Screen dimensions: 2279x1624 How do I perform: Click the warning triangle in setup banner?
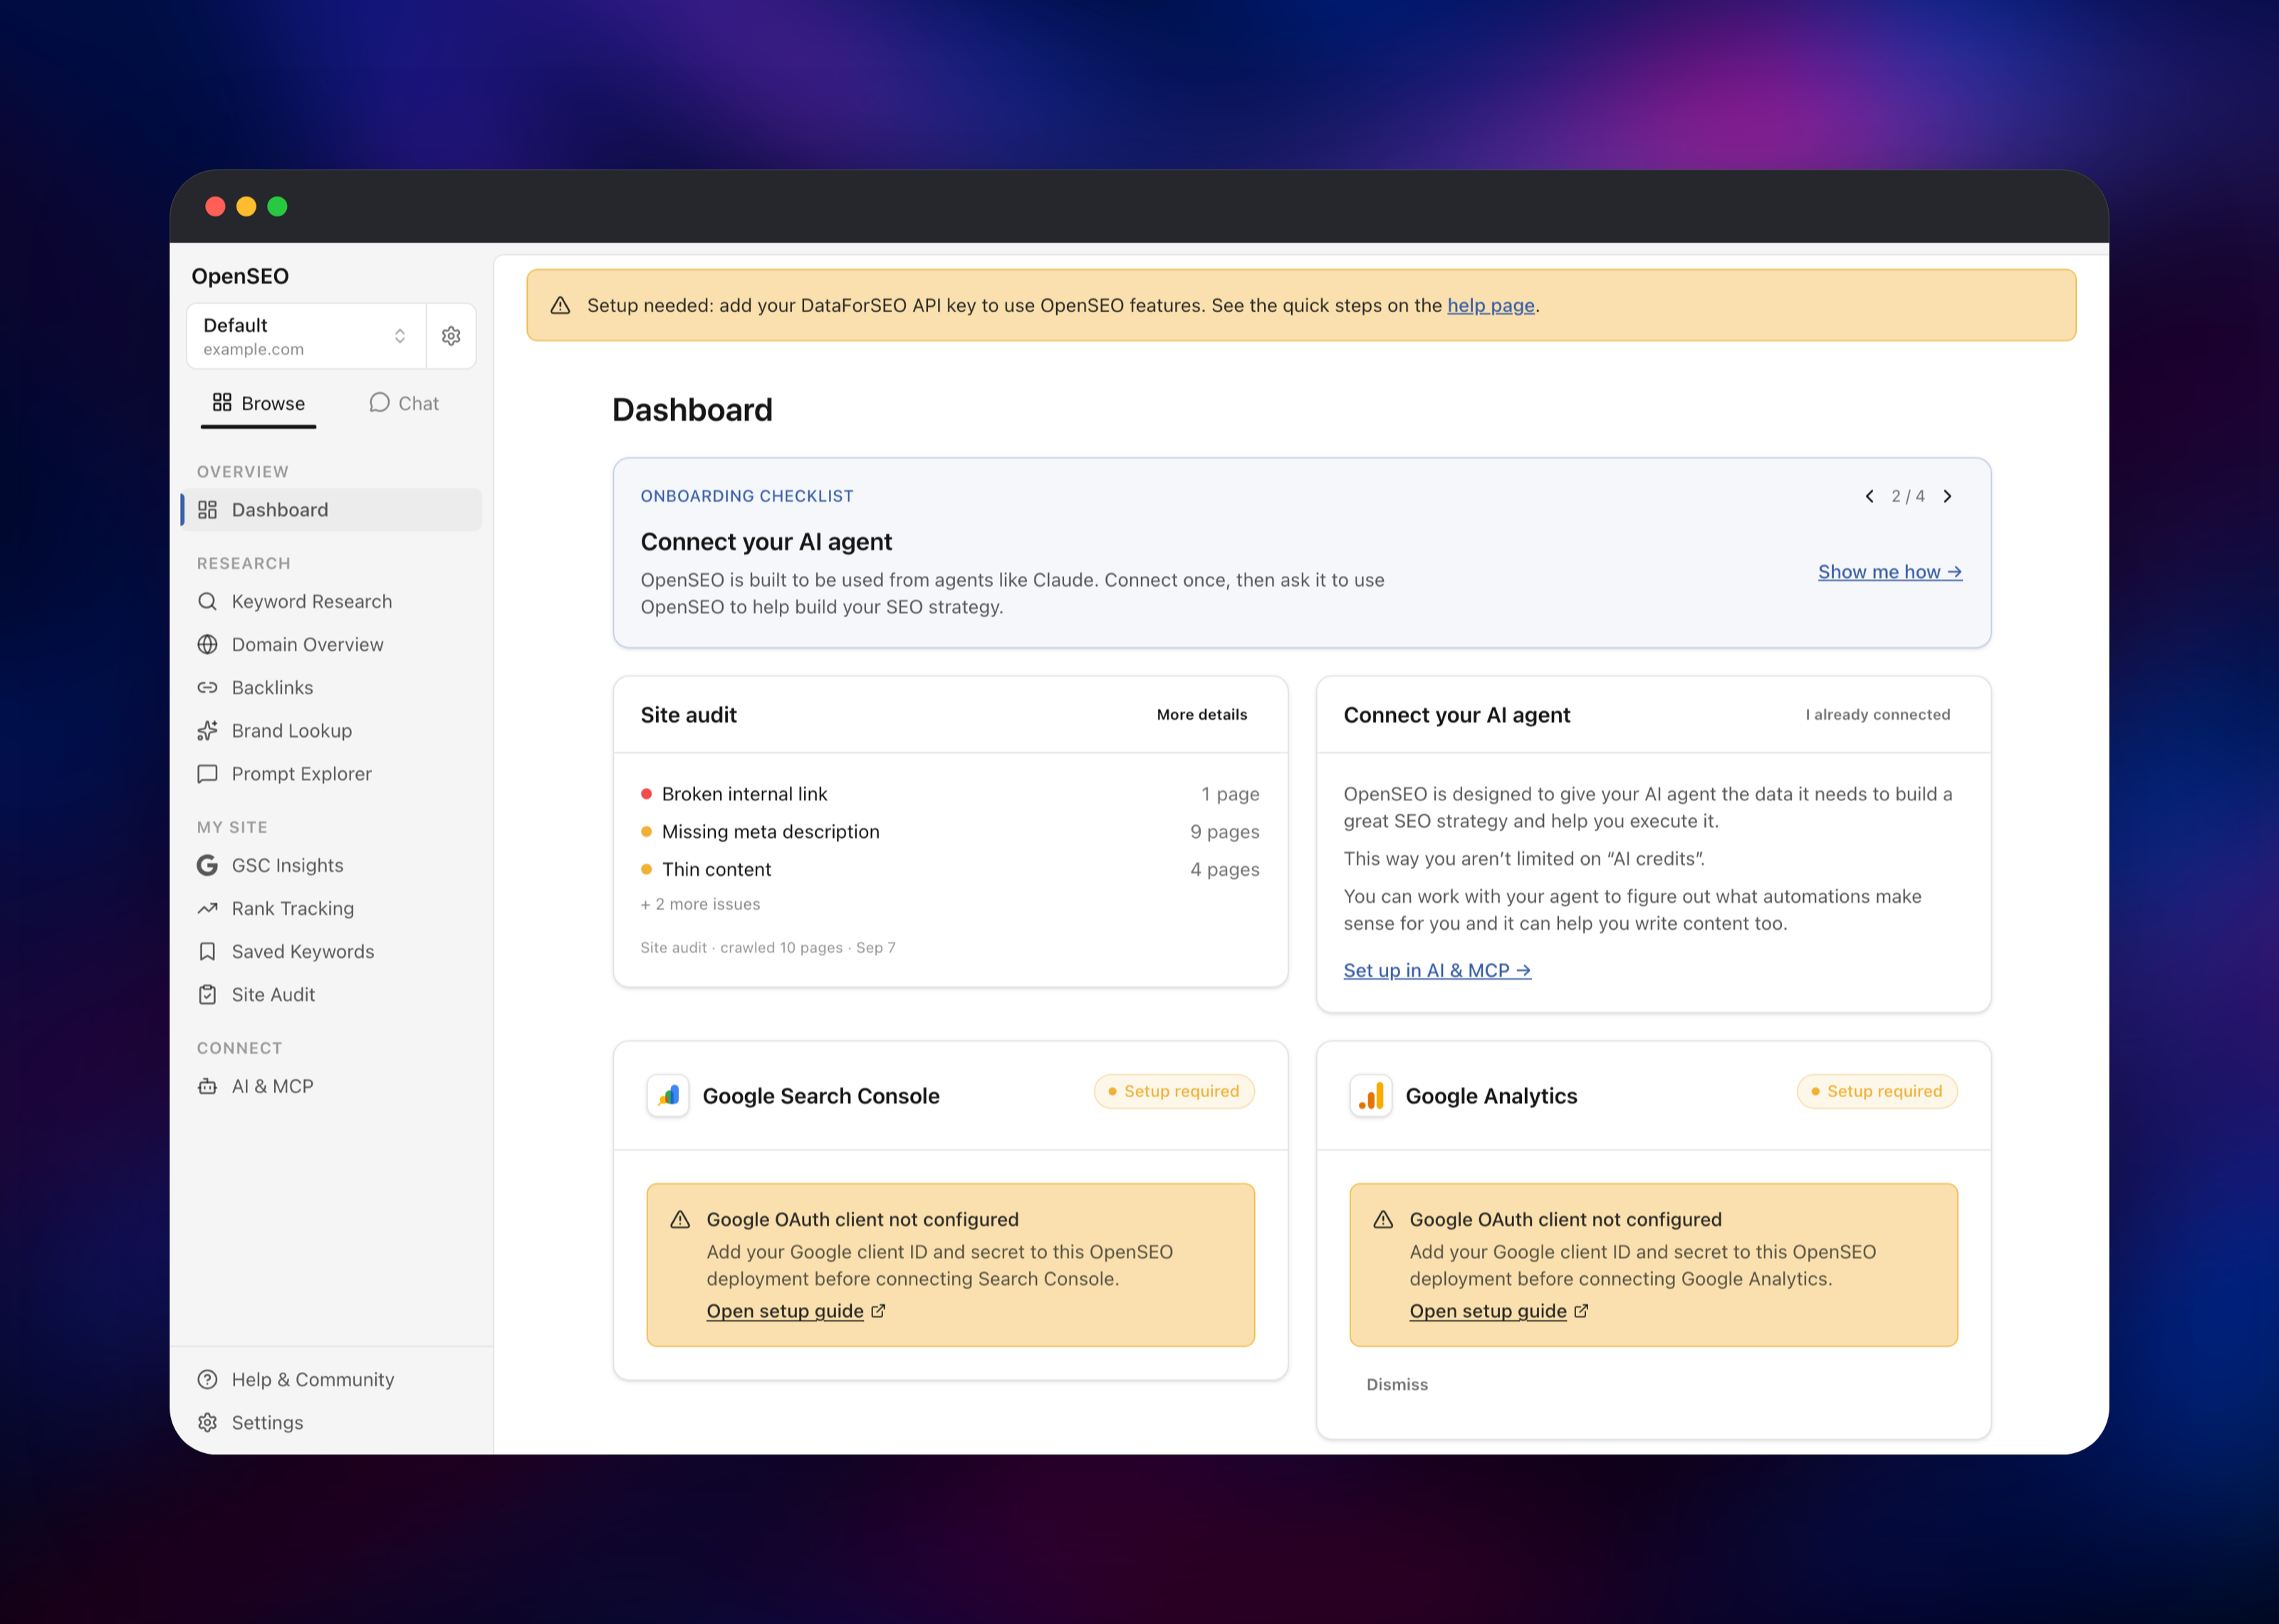(x=560, y=305)
